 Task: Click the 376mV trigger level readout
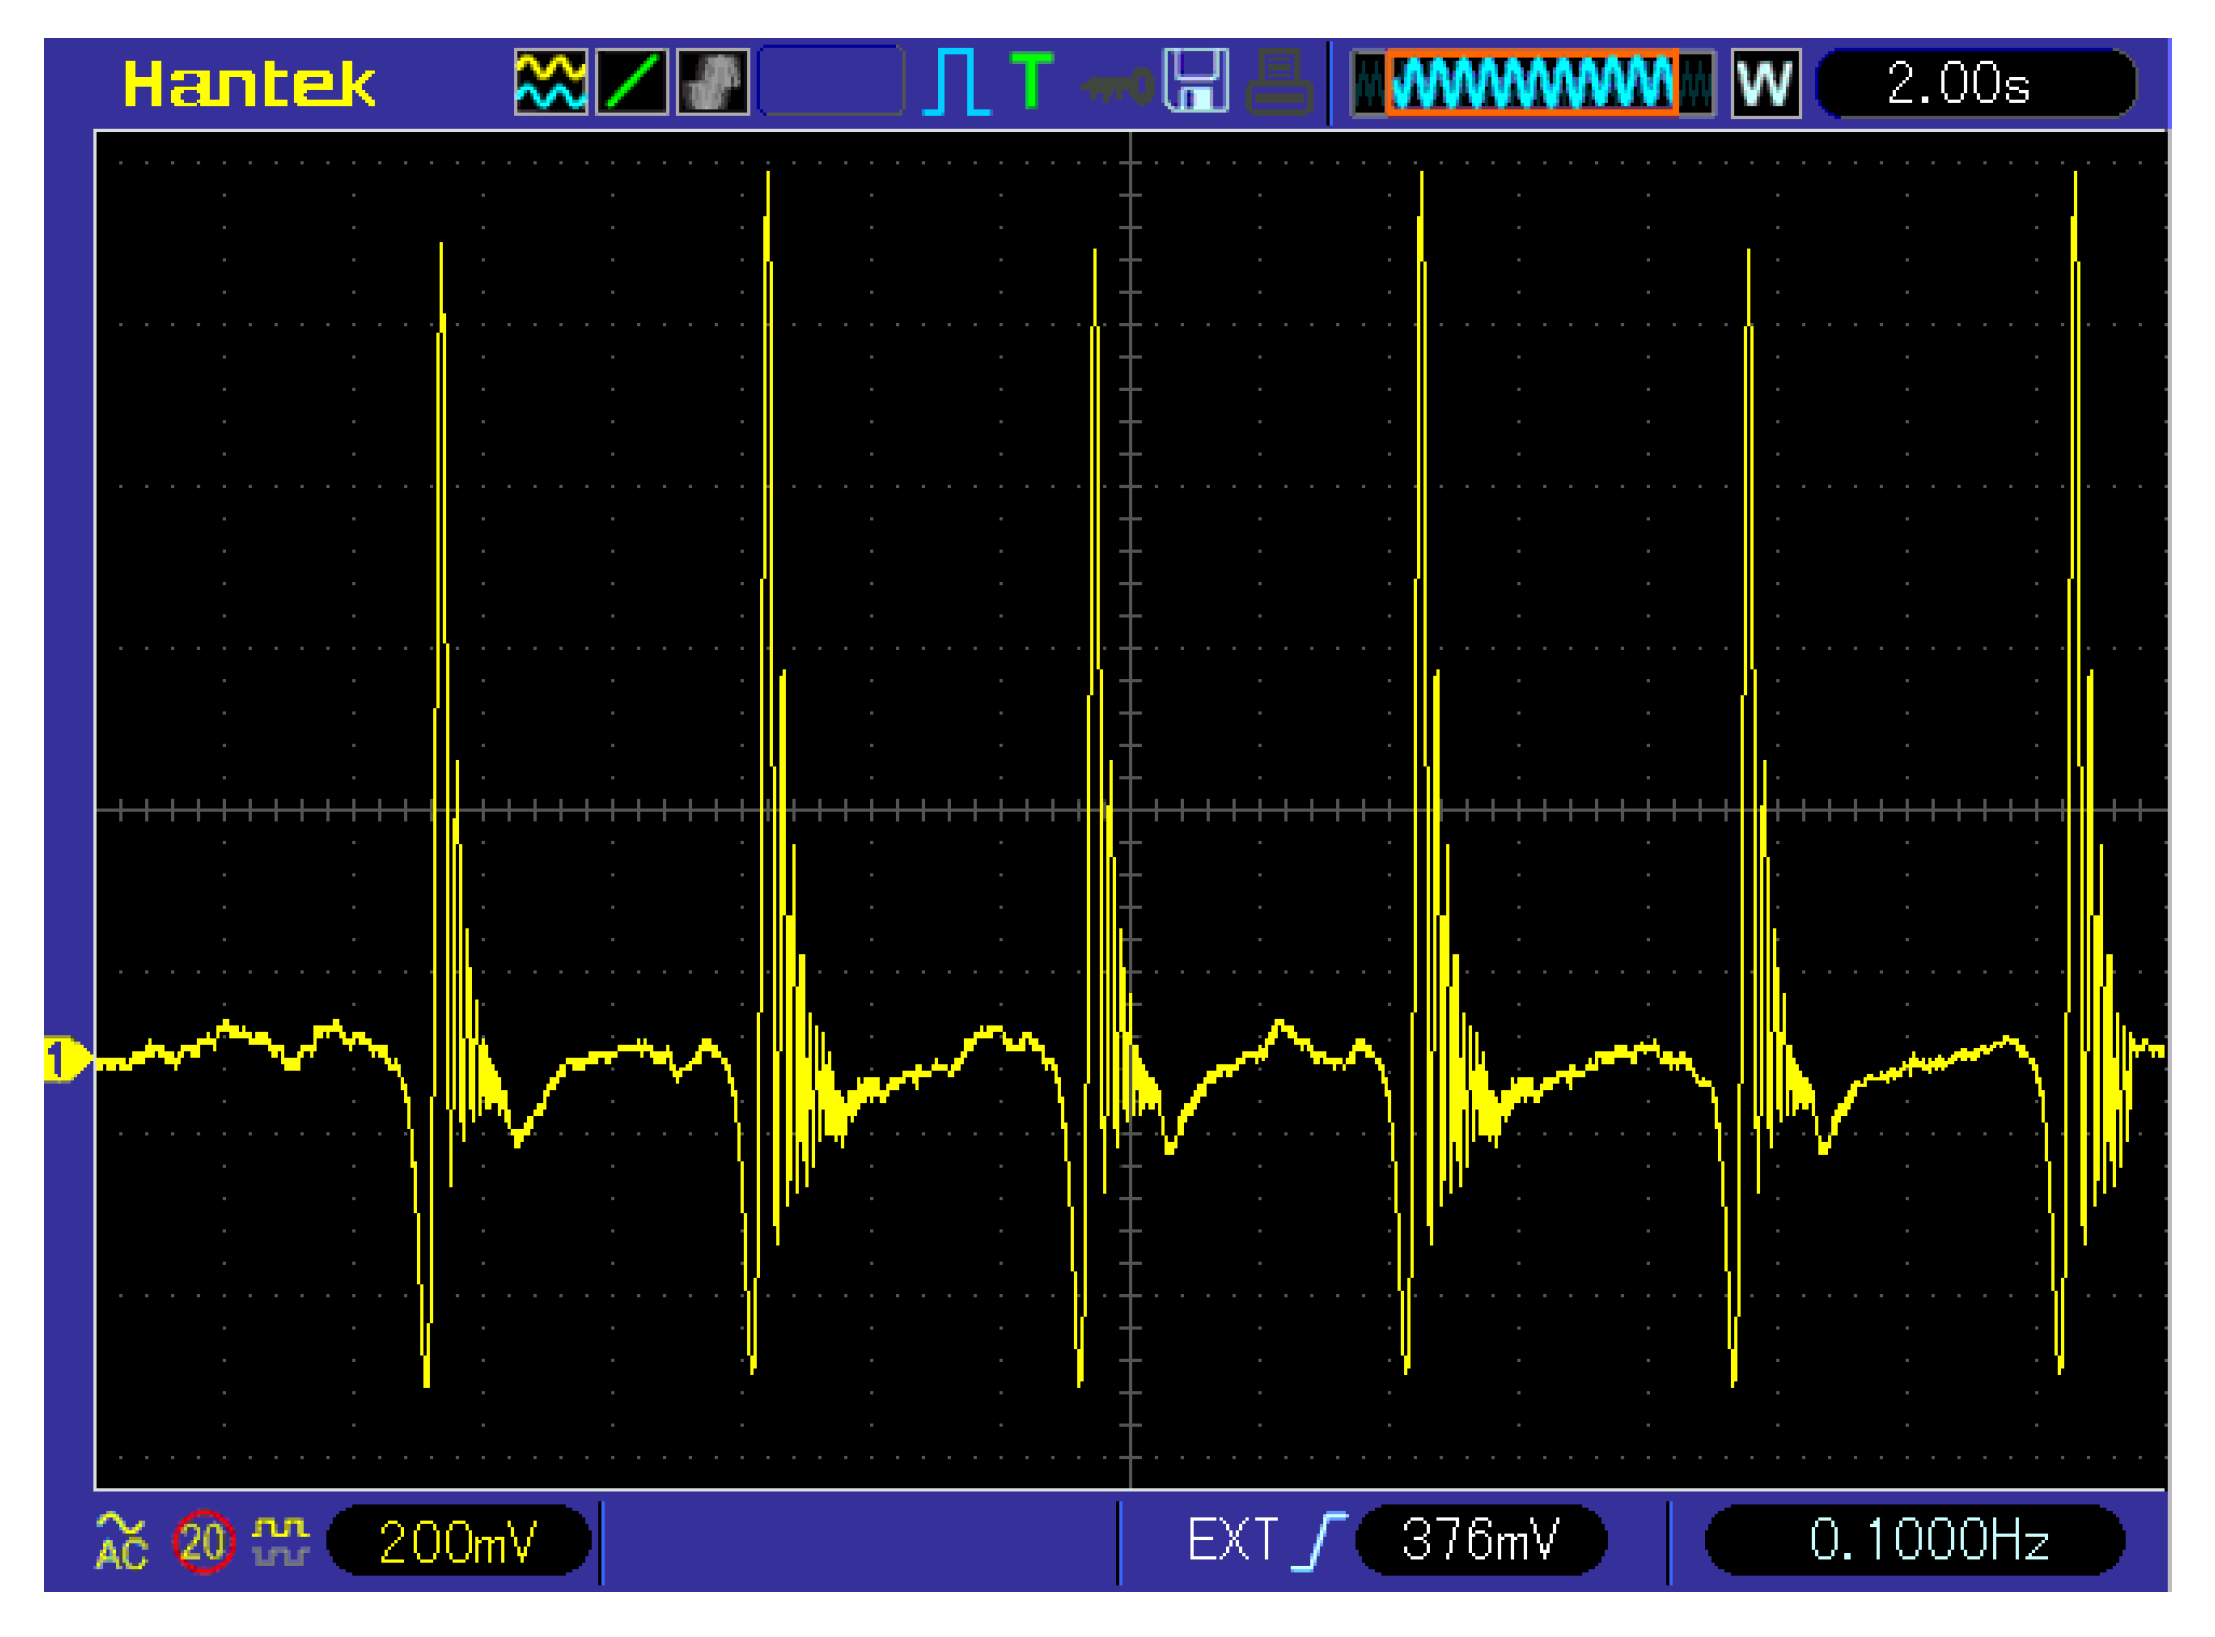click(x=1481, y=1540)
